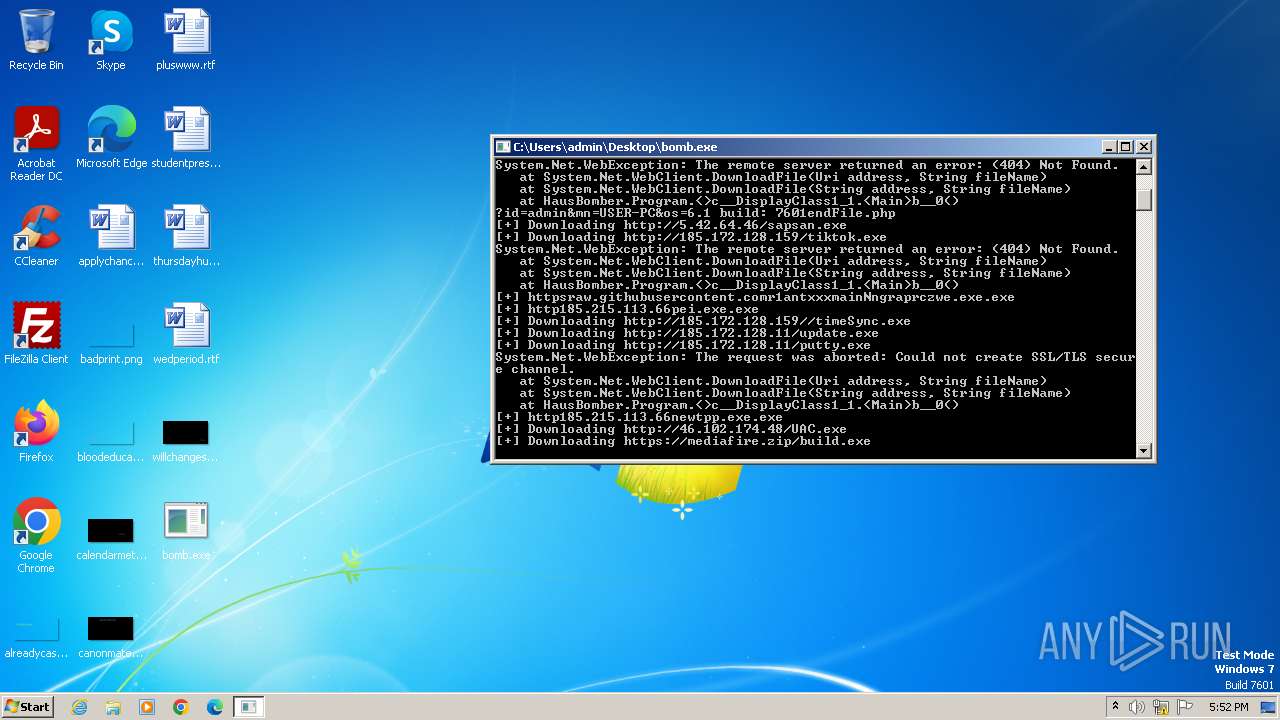Viewport: 1280px width, 720px height.
Task: Click the githubusercontent line in console
Action: 755,297
